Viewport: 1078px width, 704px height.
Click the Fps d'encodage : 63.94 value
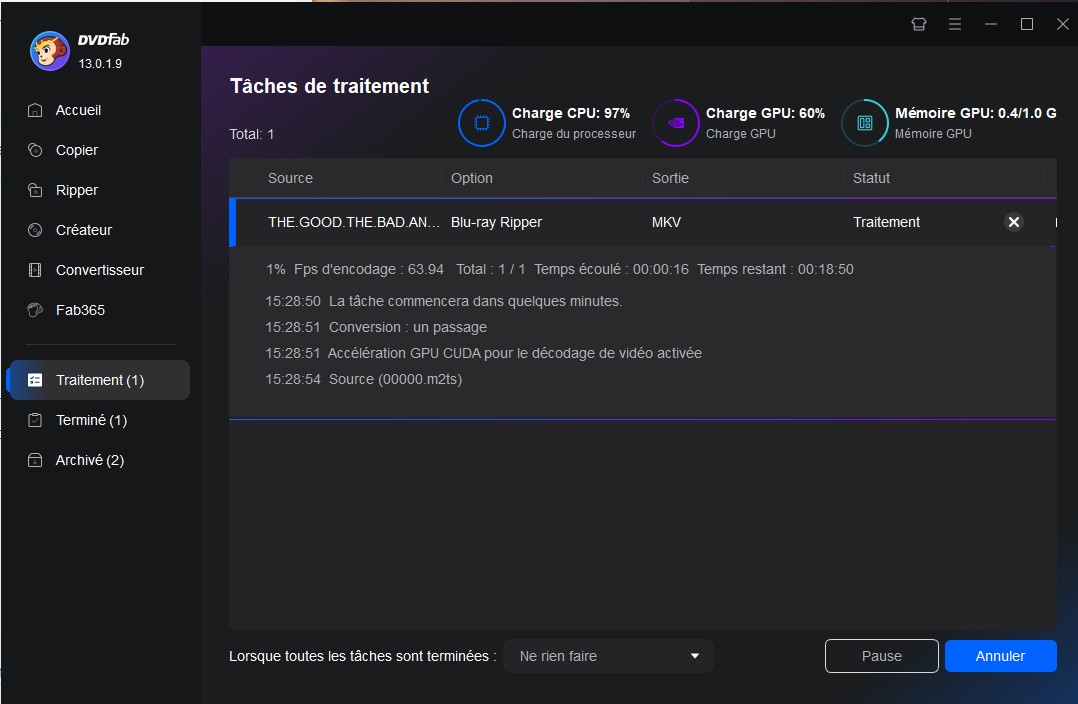pyautogui.click(x=368, y=270)
